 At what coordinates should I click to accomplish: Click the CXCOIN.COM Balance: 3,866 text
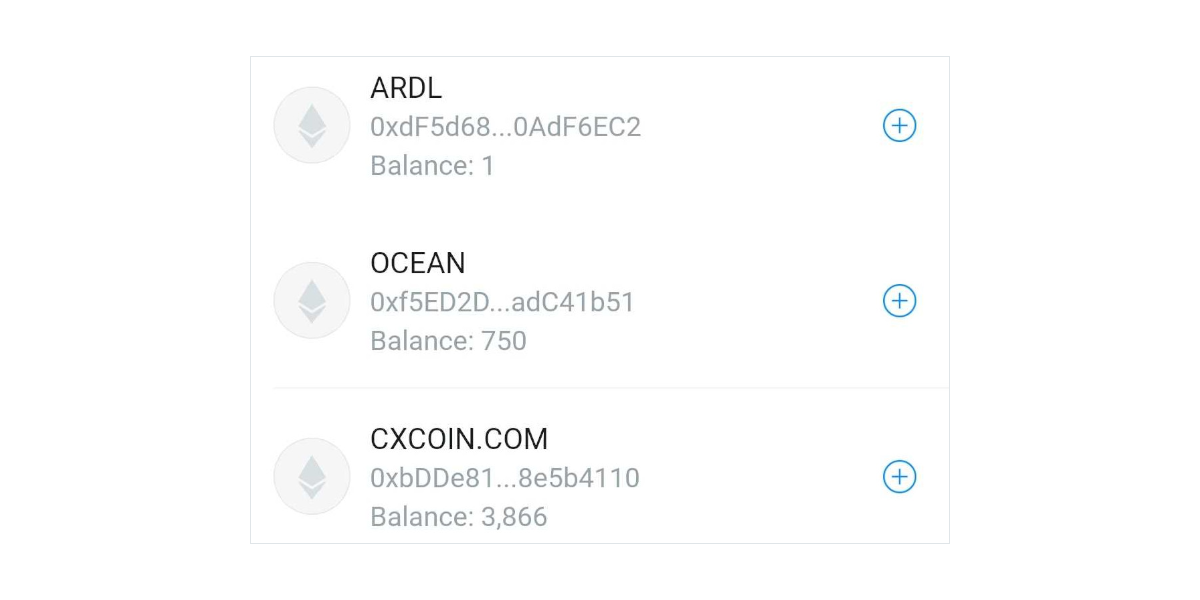(x=459, y=517)
